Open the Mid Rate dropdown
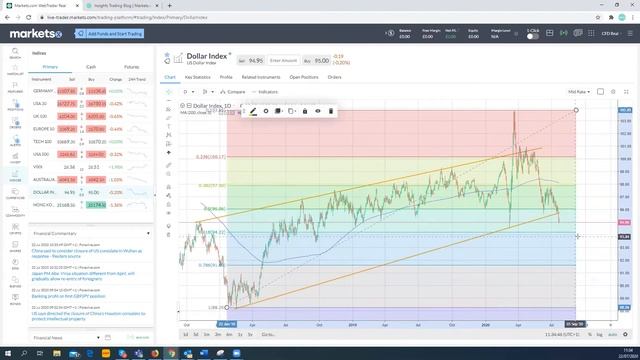Viewport: 640px width, 360px height. pos(579,92)
